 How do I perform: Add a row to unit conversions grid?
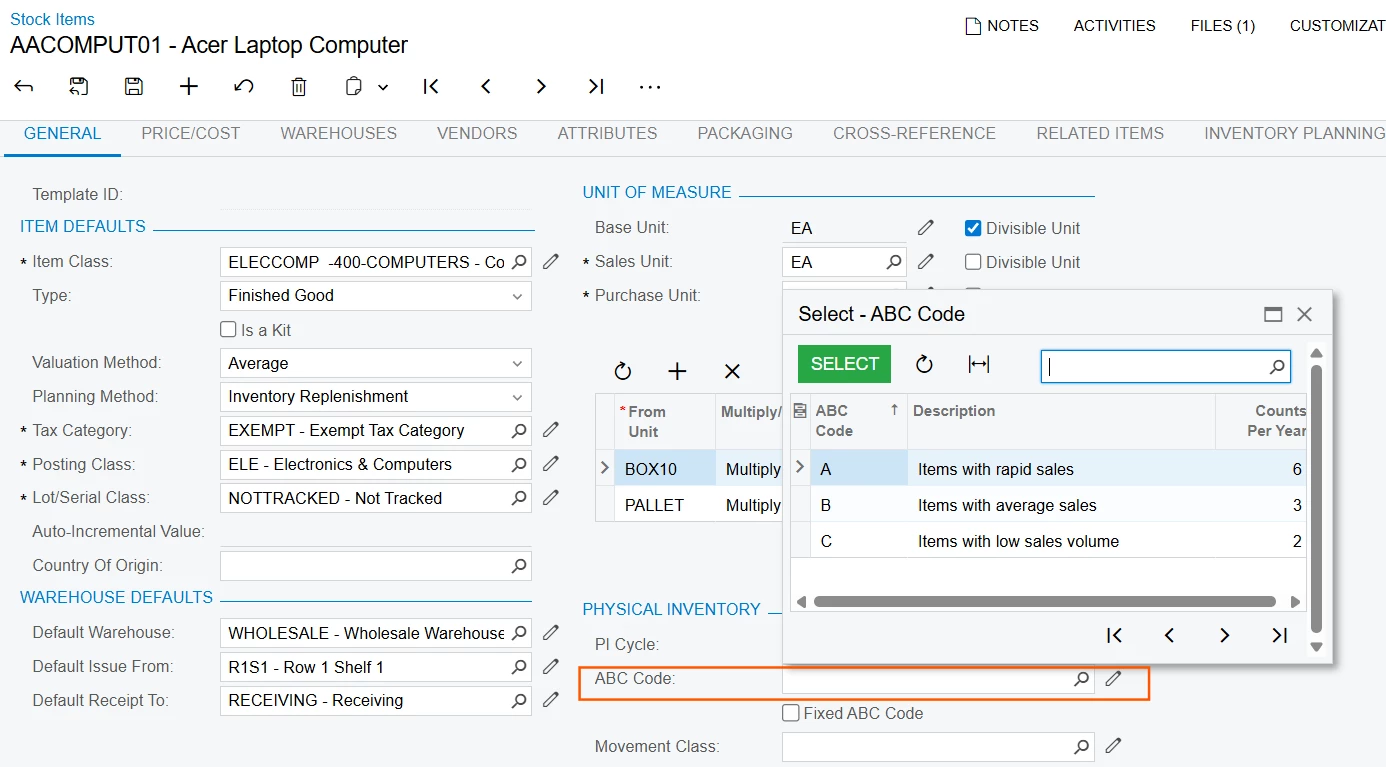[677, 372]
